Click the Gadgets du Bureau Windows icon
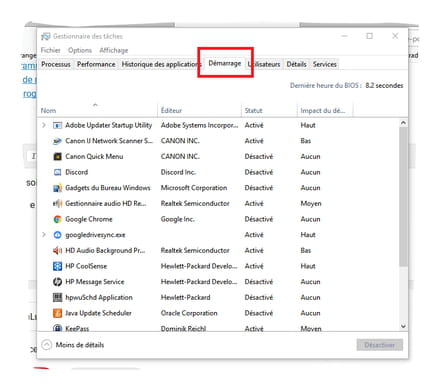The image size is (440, 392). tap(57, 188)
